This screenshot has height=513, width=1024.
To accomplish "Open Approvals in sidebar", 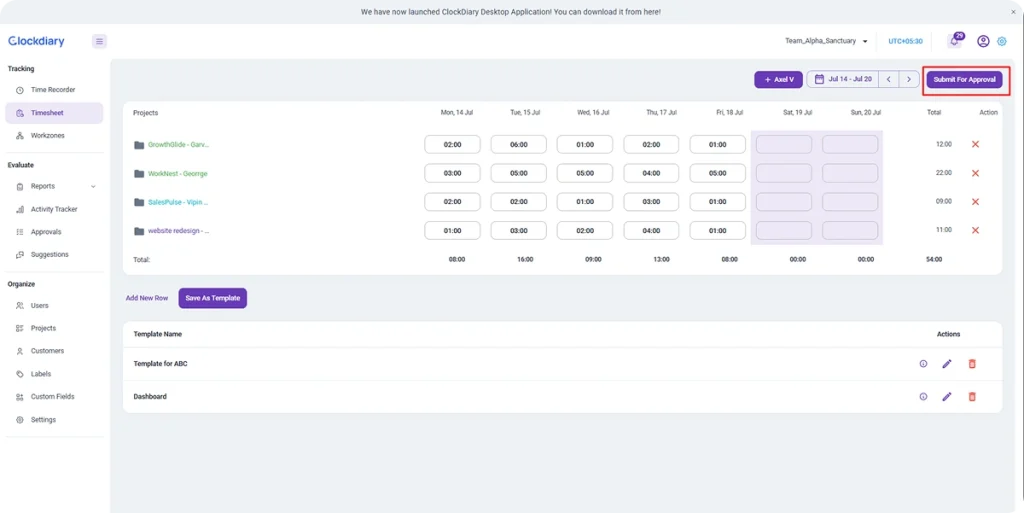I will click(54, 232).
